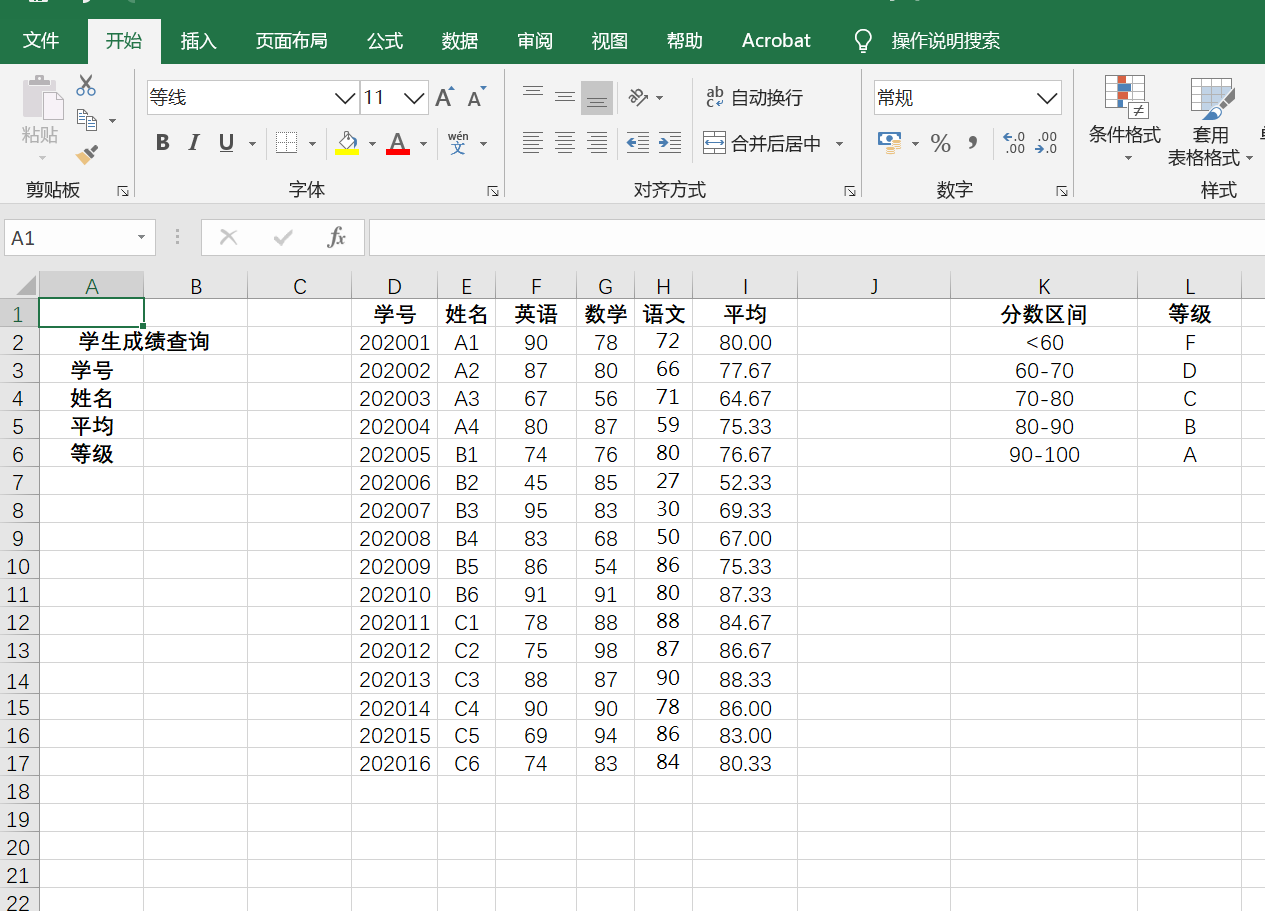Open number format dropdown 常规
The image size is (1265, 911).
pyautogui.click(x=1048, y=97)
